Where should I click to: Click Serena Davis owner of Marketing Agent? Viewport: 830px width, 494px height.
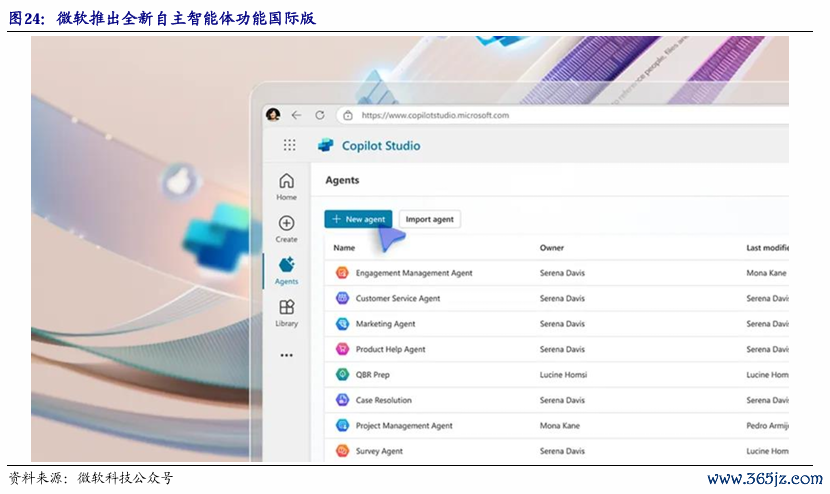pos(562,324)
